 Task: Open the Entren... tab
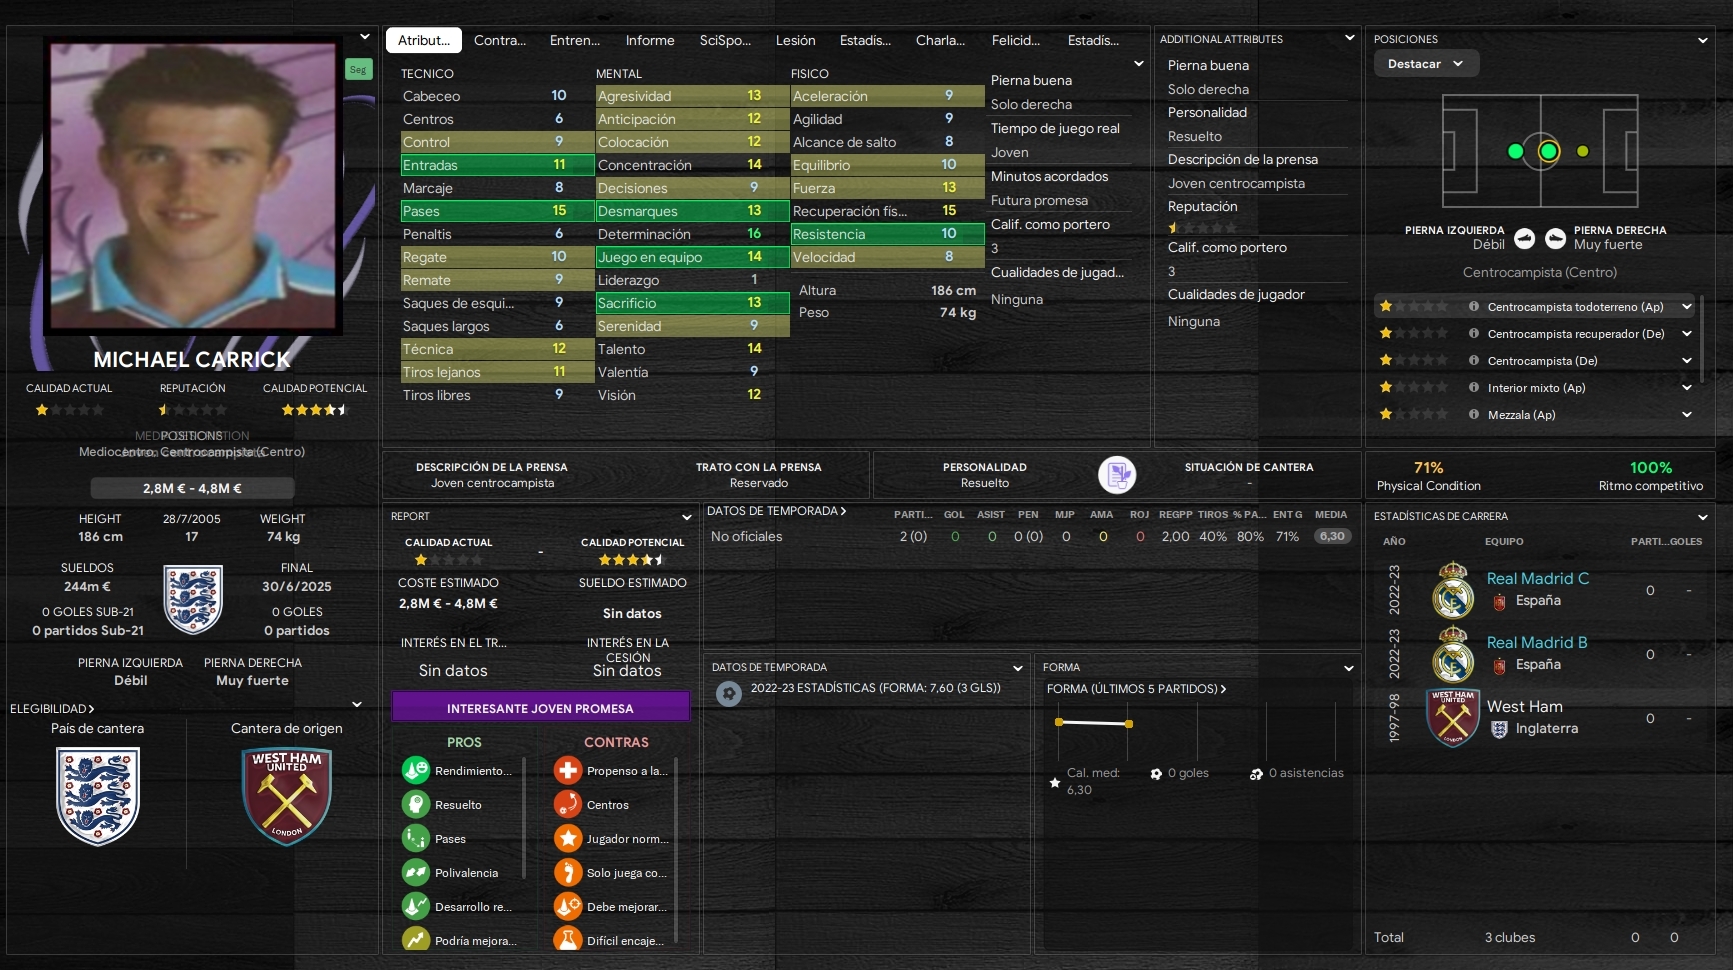point(575,40)
